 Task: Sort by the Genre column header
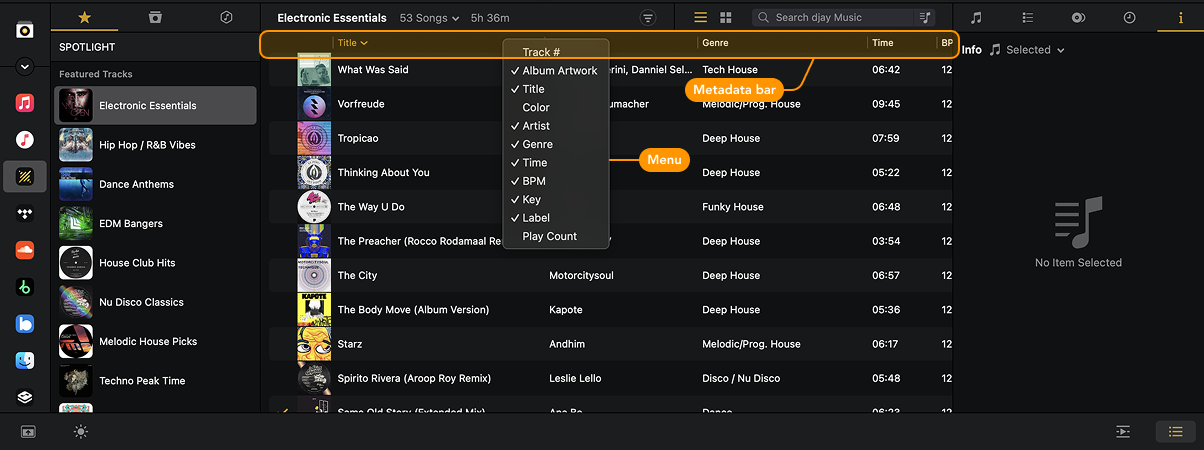715,43
